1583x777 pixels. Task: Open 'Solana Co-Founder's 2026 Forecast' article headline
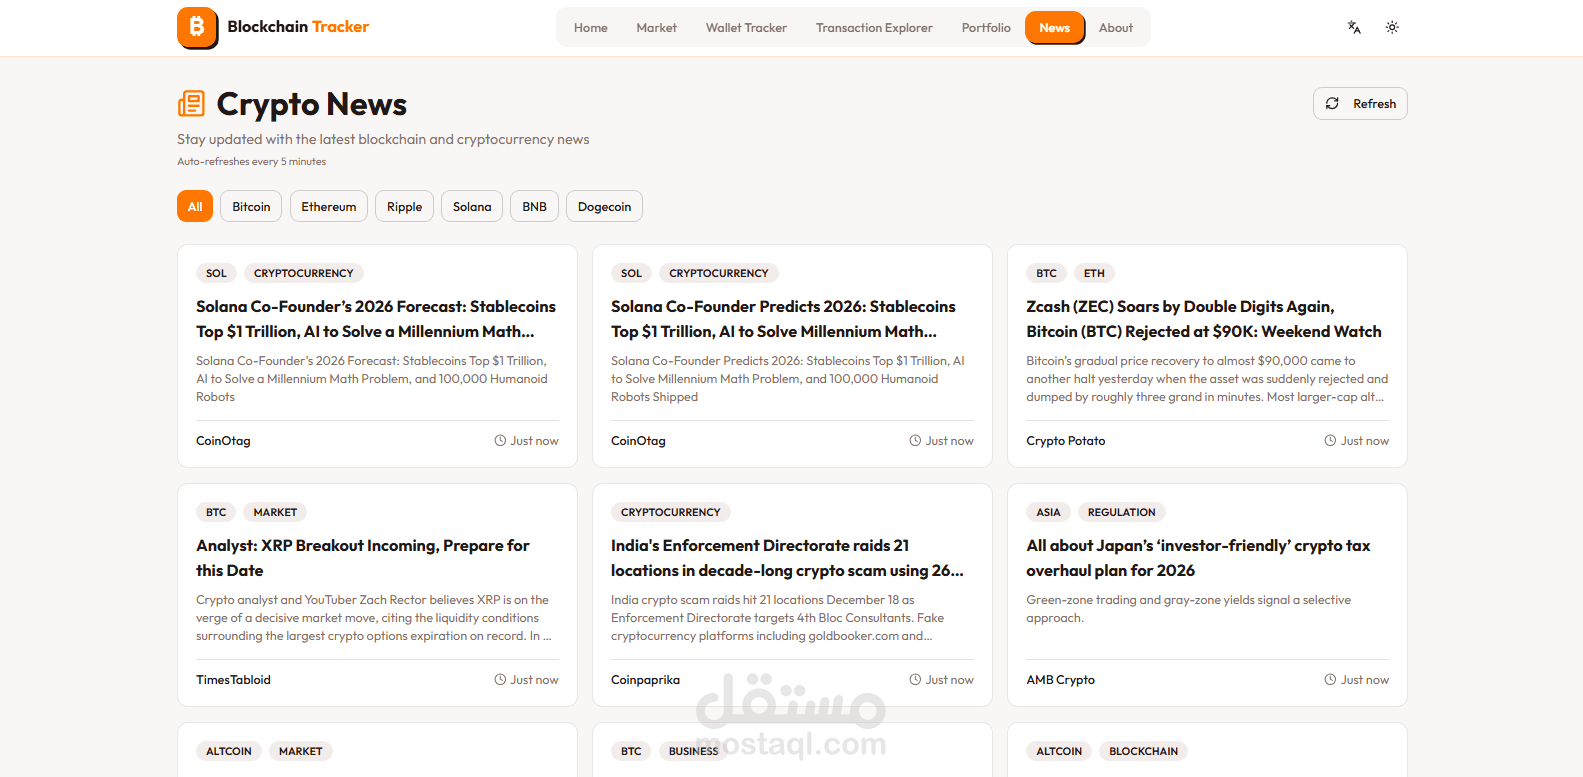pyautogui.click(x=376, y=319)
